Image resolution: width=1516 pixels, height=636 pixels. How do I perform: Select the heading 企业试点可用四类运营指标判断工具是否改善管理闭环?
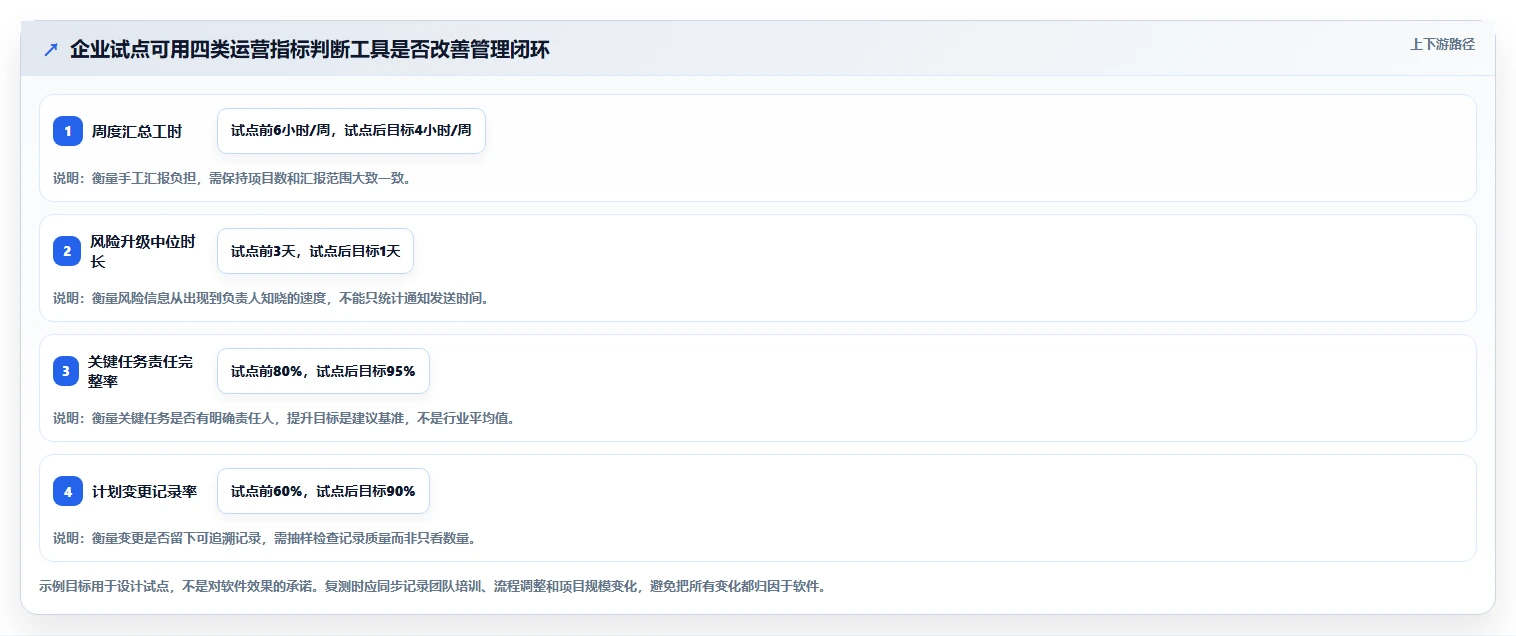[x=310, y=50]
